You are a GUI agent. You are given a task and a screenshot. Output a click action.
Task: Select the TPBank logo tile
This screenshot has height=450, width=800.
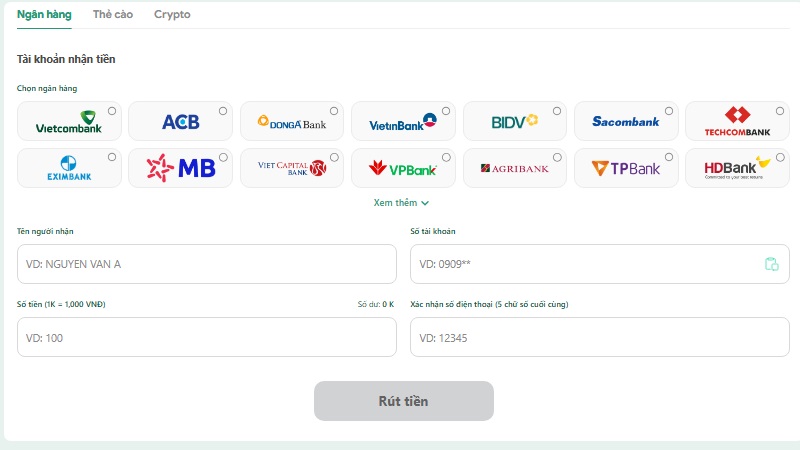[626, 168]
